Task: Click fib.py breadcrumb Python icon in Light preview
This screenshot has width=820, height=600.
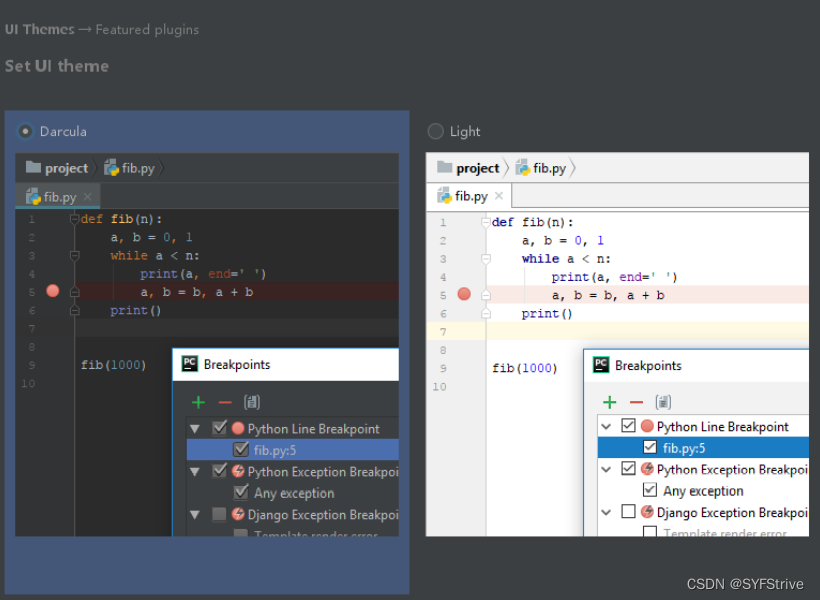Action: (x=522, y=168)
